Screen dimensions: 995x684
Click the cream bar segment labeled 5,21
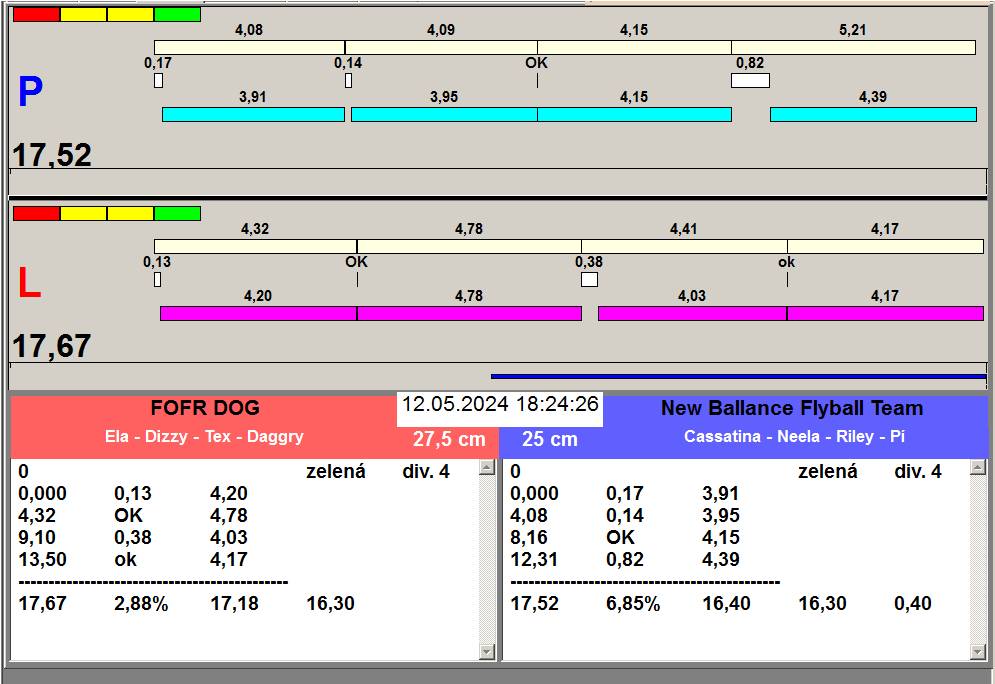point(853,48)
